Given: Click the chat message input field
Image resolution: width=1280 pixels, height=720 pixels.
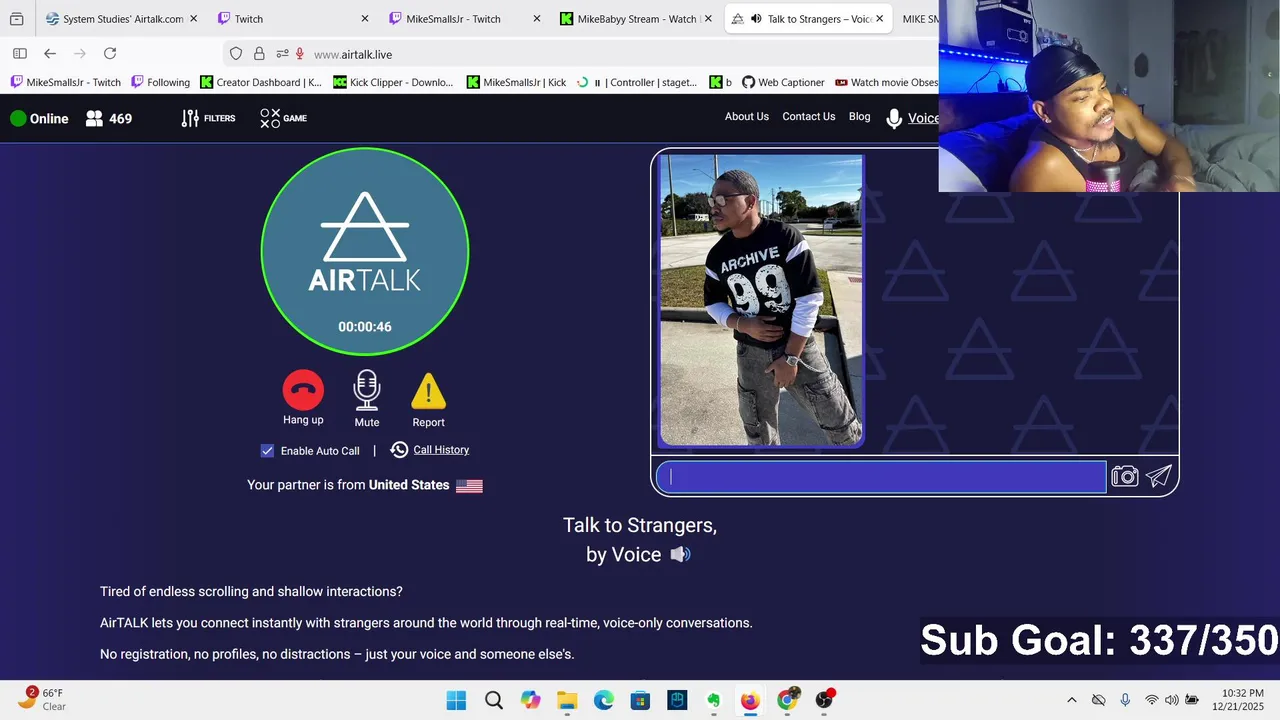Looking at the screenshot, I should [881, 477].
